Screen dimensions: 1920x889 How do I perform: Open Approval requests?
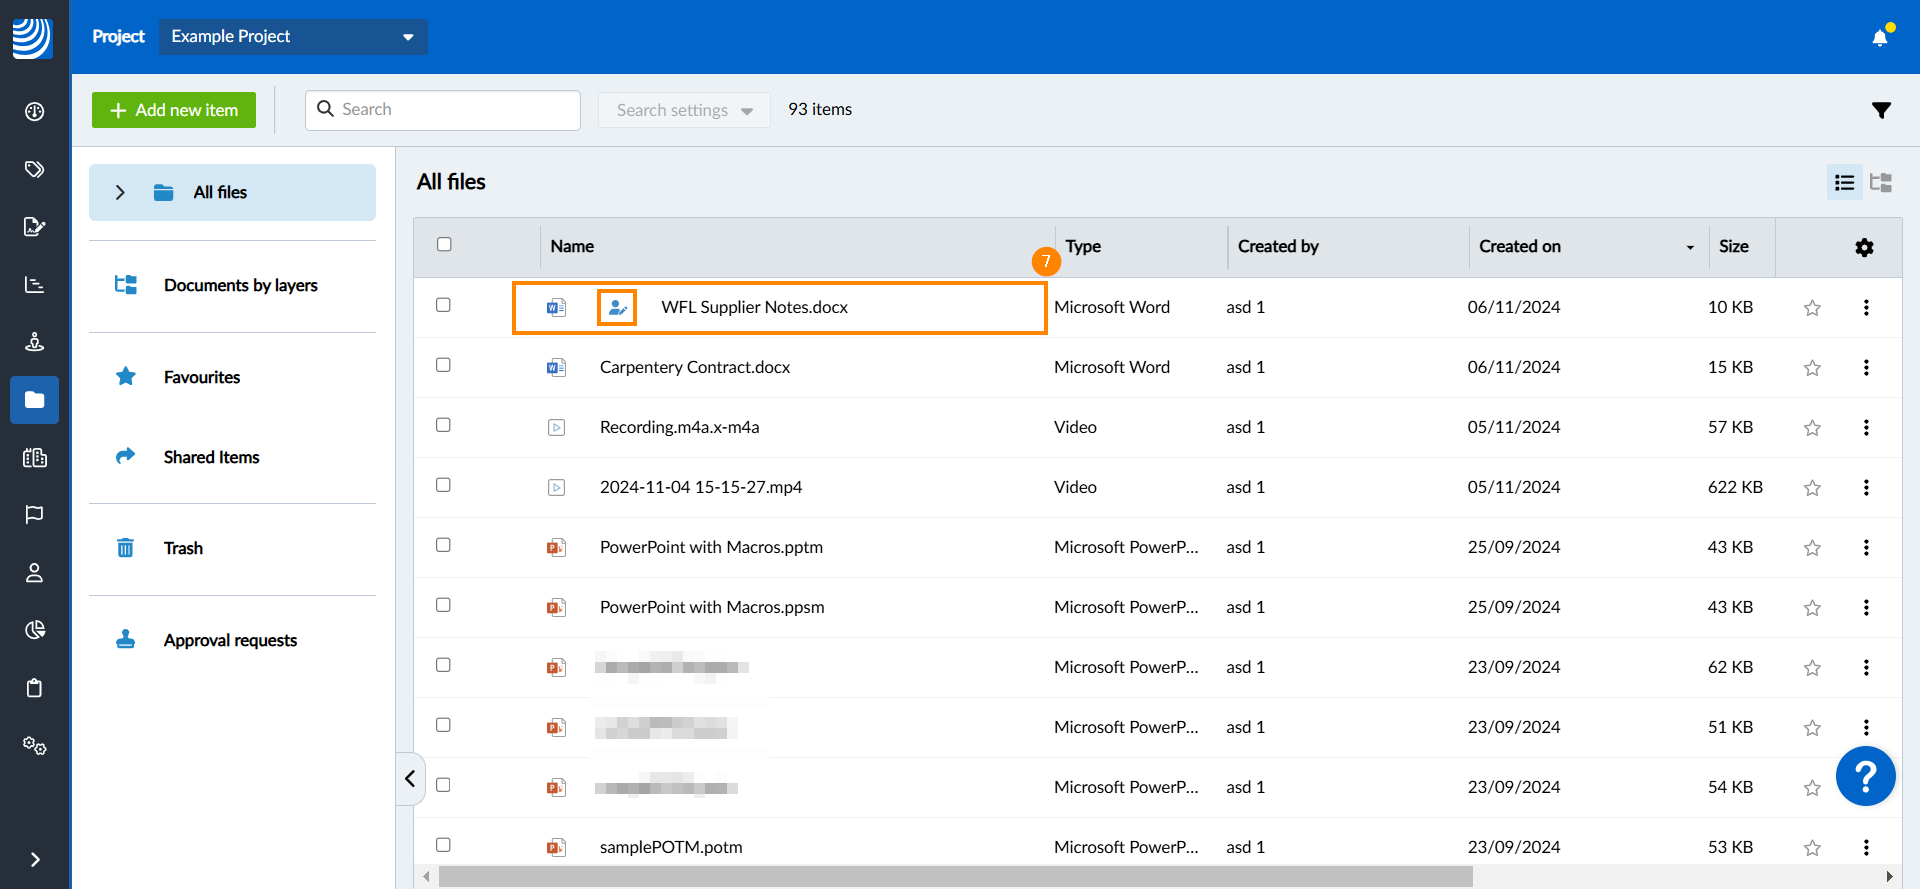[x=232, y=640]
